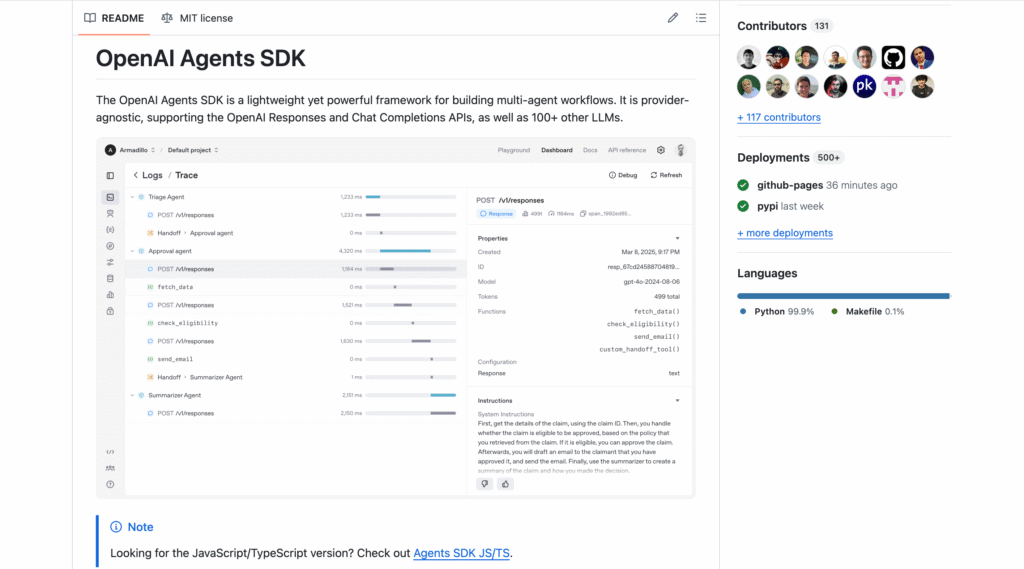This screenshot has width=1024, height=569.
Task: Click the Deployments heading
Action: coord(773,157)
